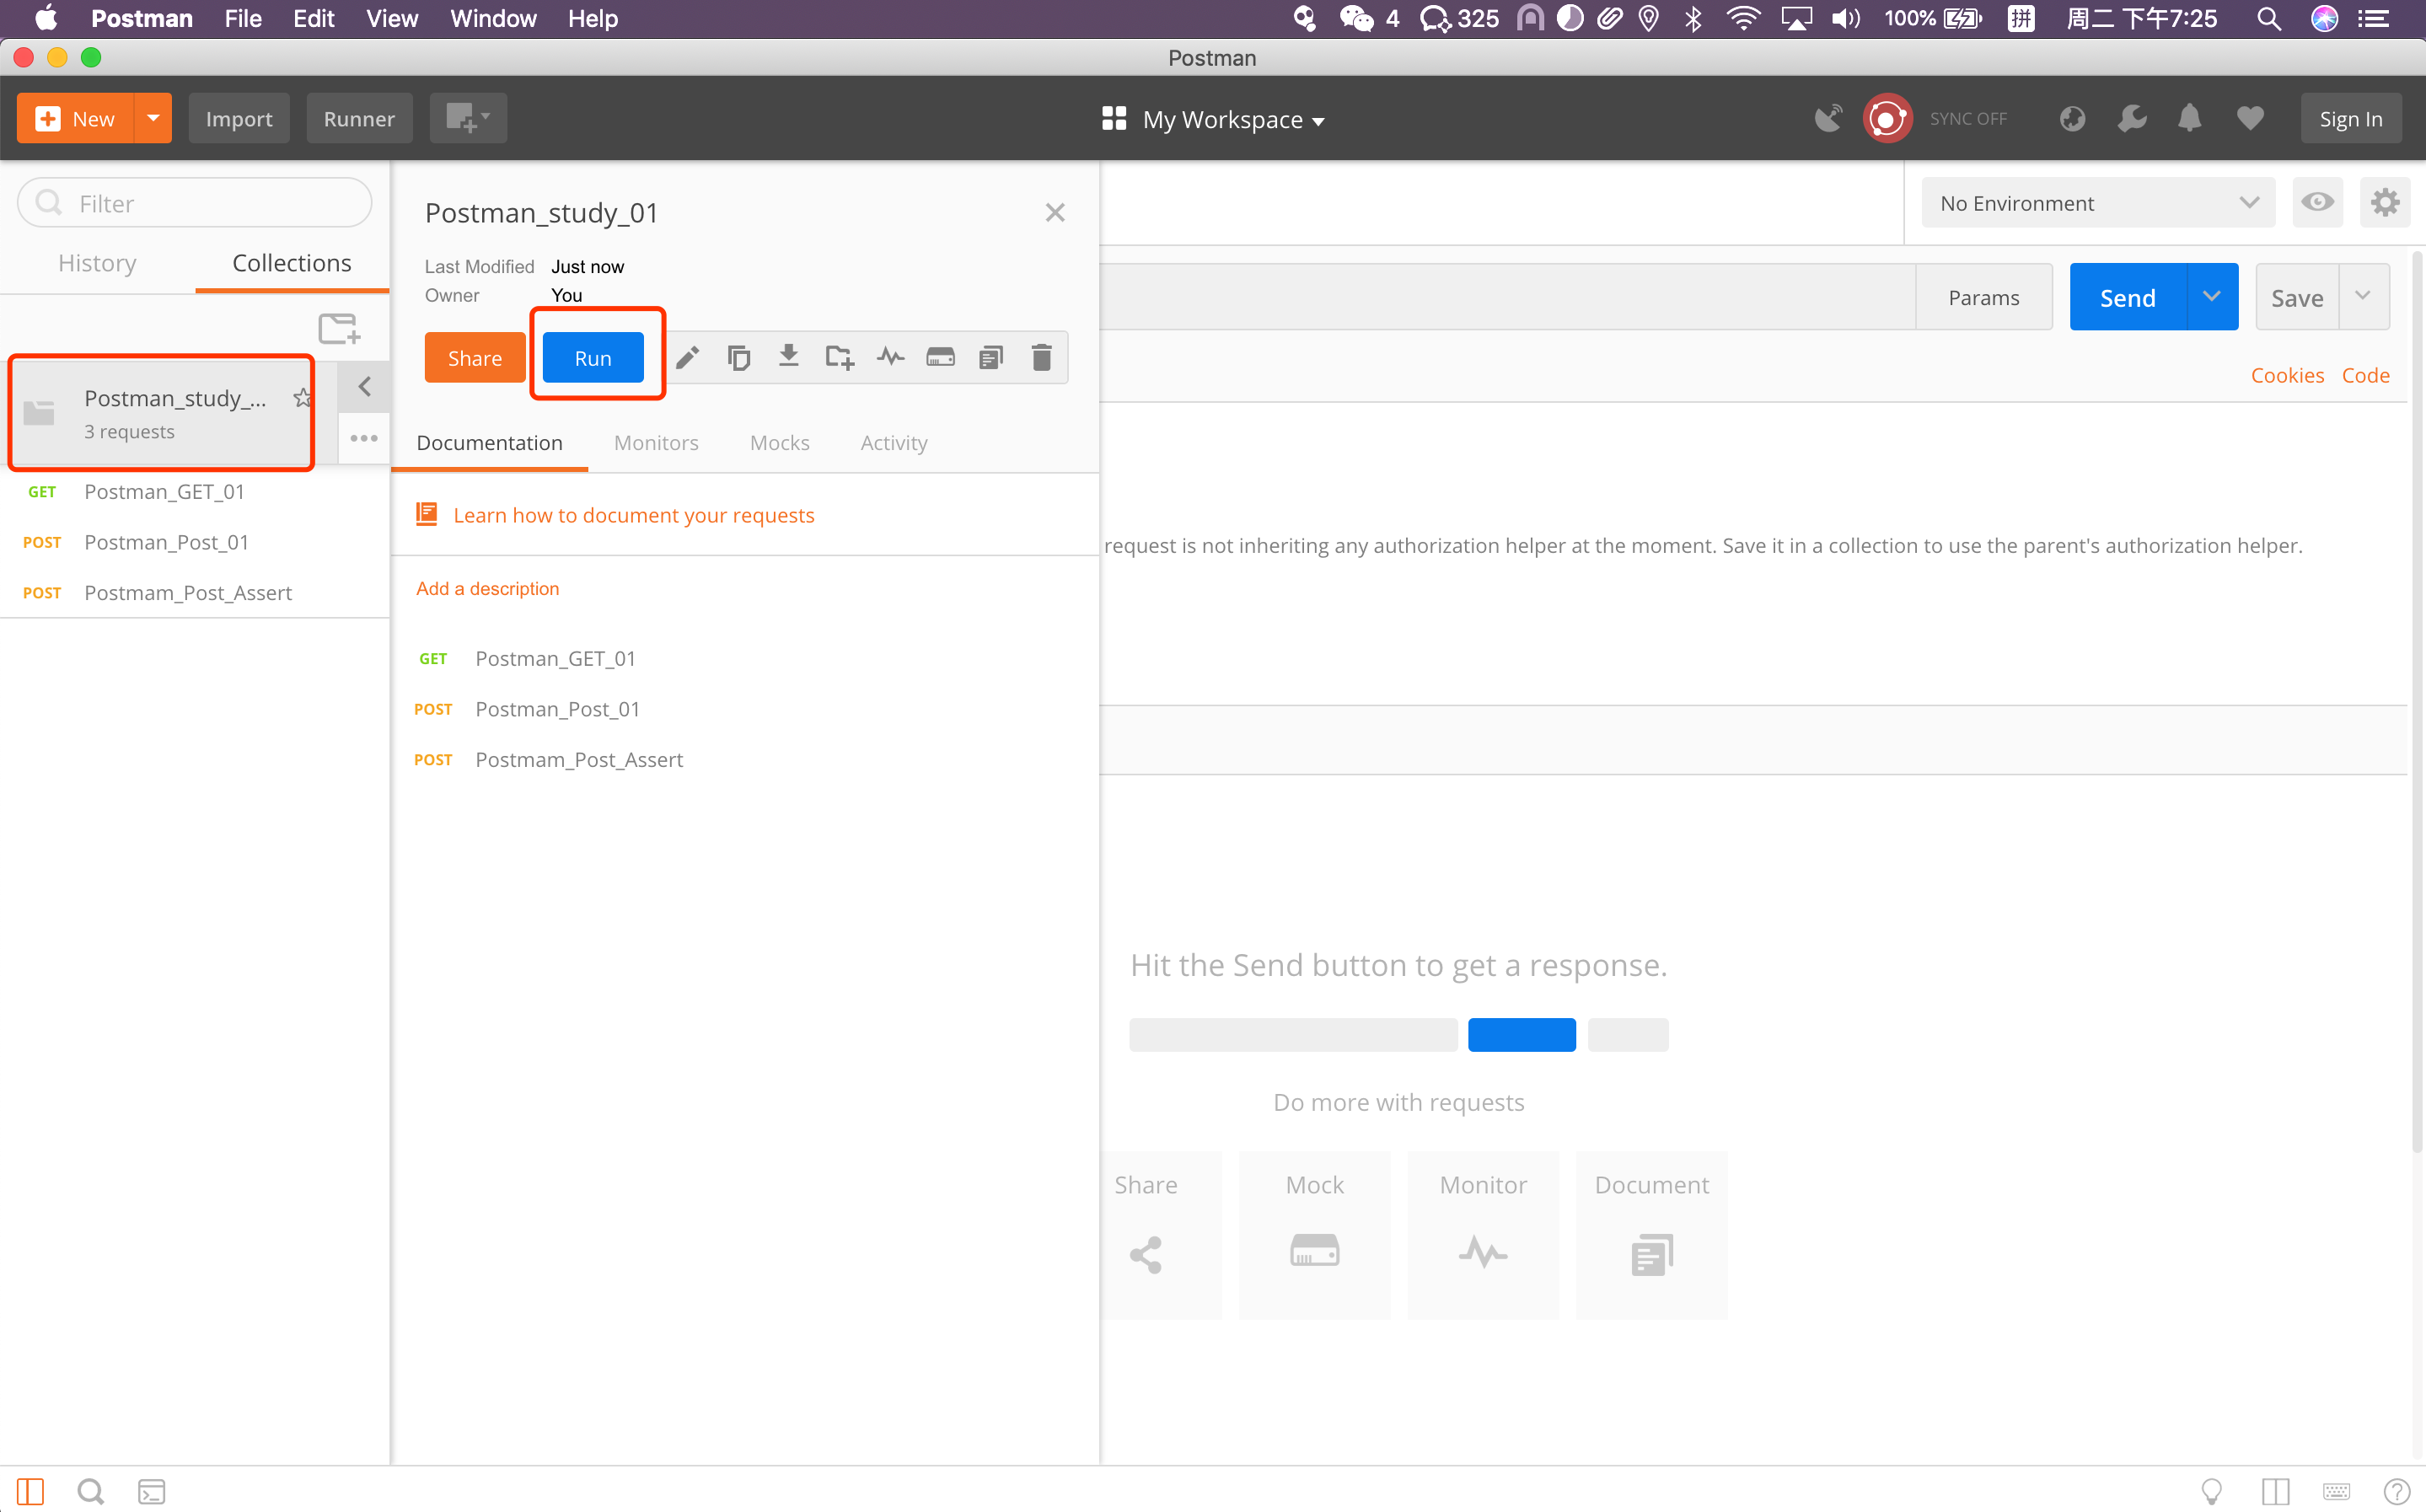2426x1512 pixels.
Task: Click the edit pencil icon for collection
Action: pos(688,358)
